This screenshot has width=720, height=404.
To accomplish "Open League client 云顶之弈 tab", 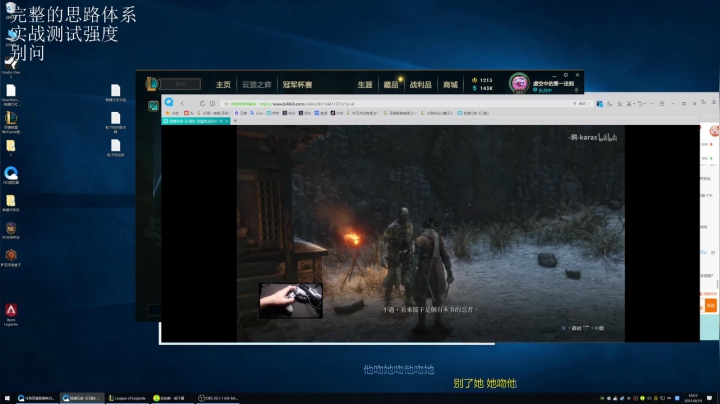I will [x=257, y=84].
